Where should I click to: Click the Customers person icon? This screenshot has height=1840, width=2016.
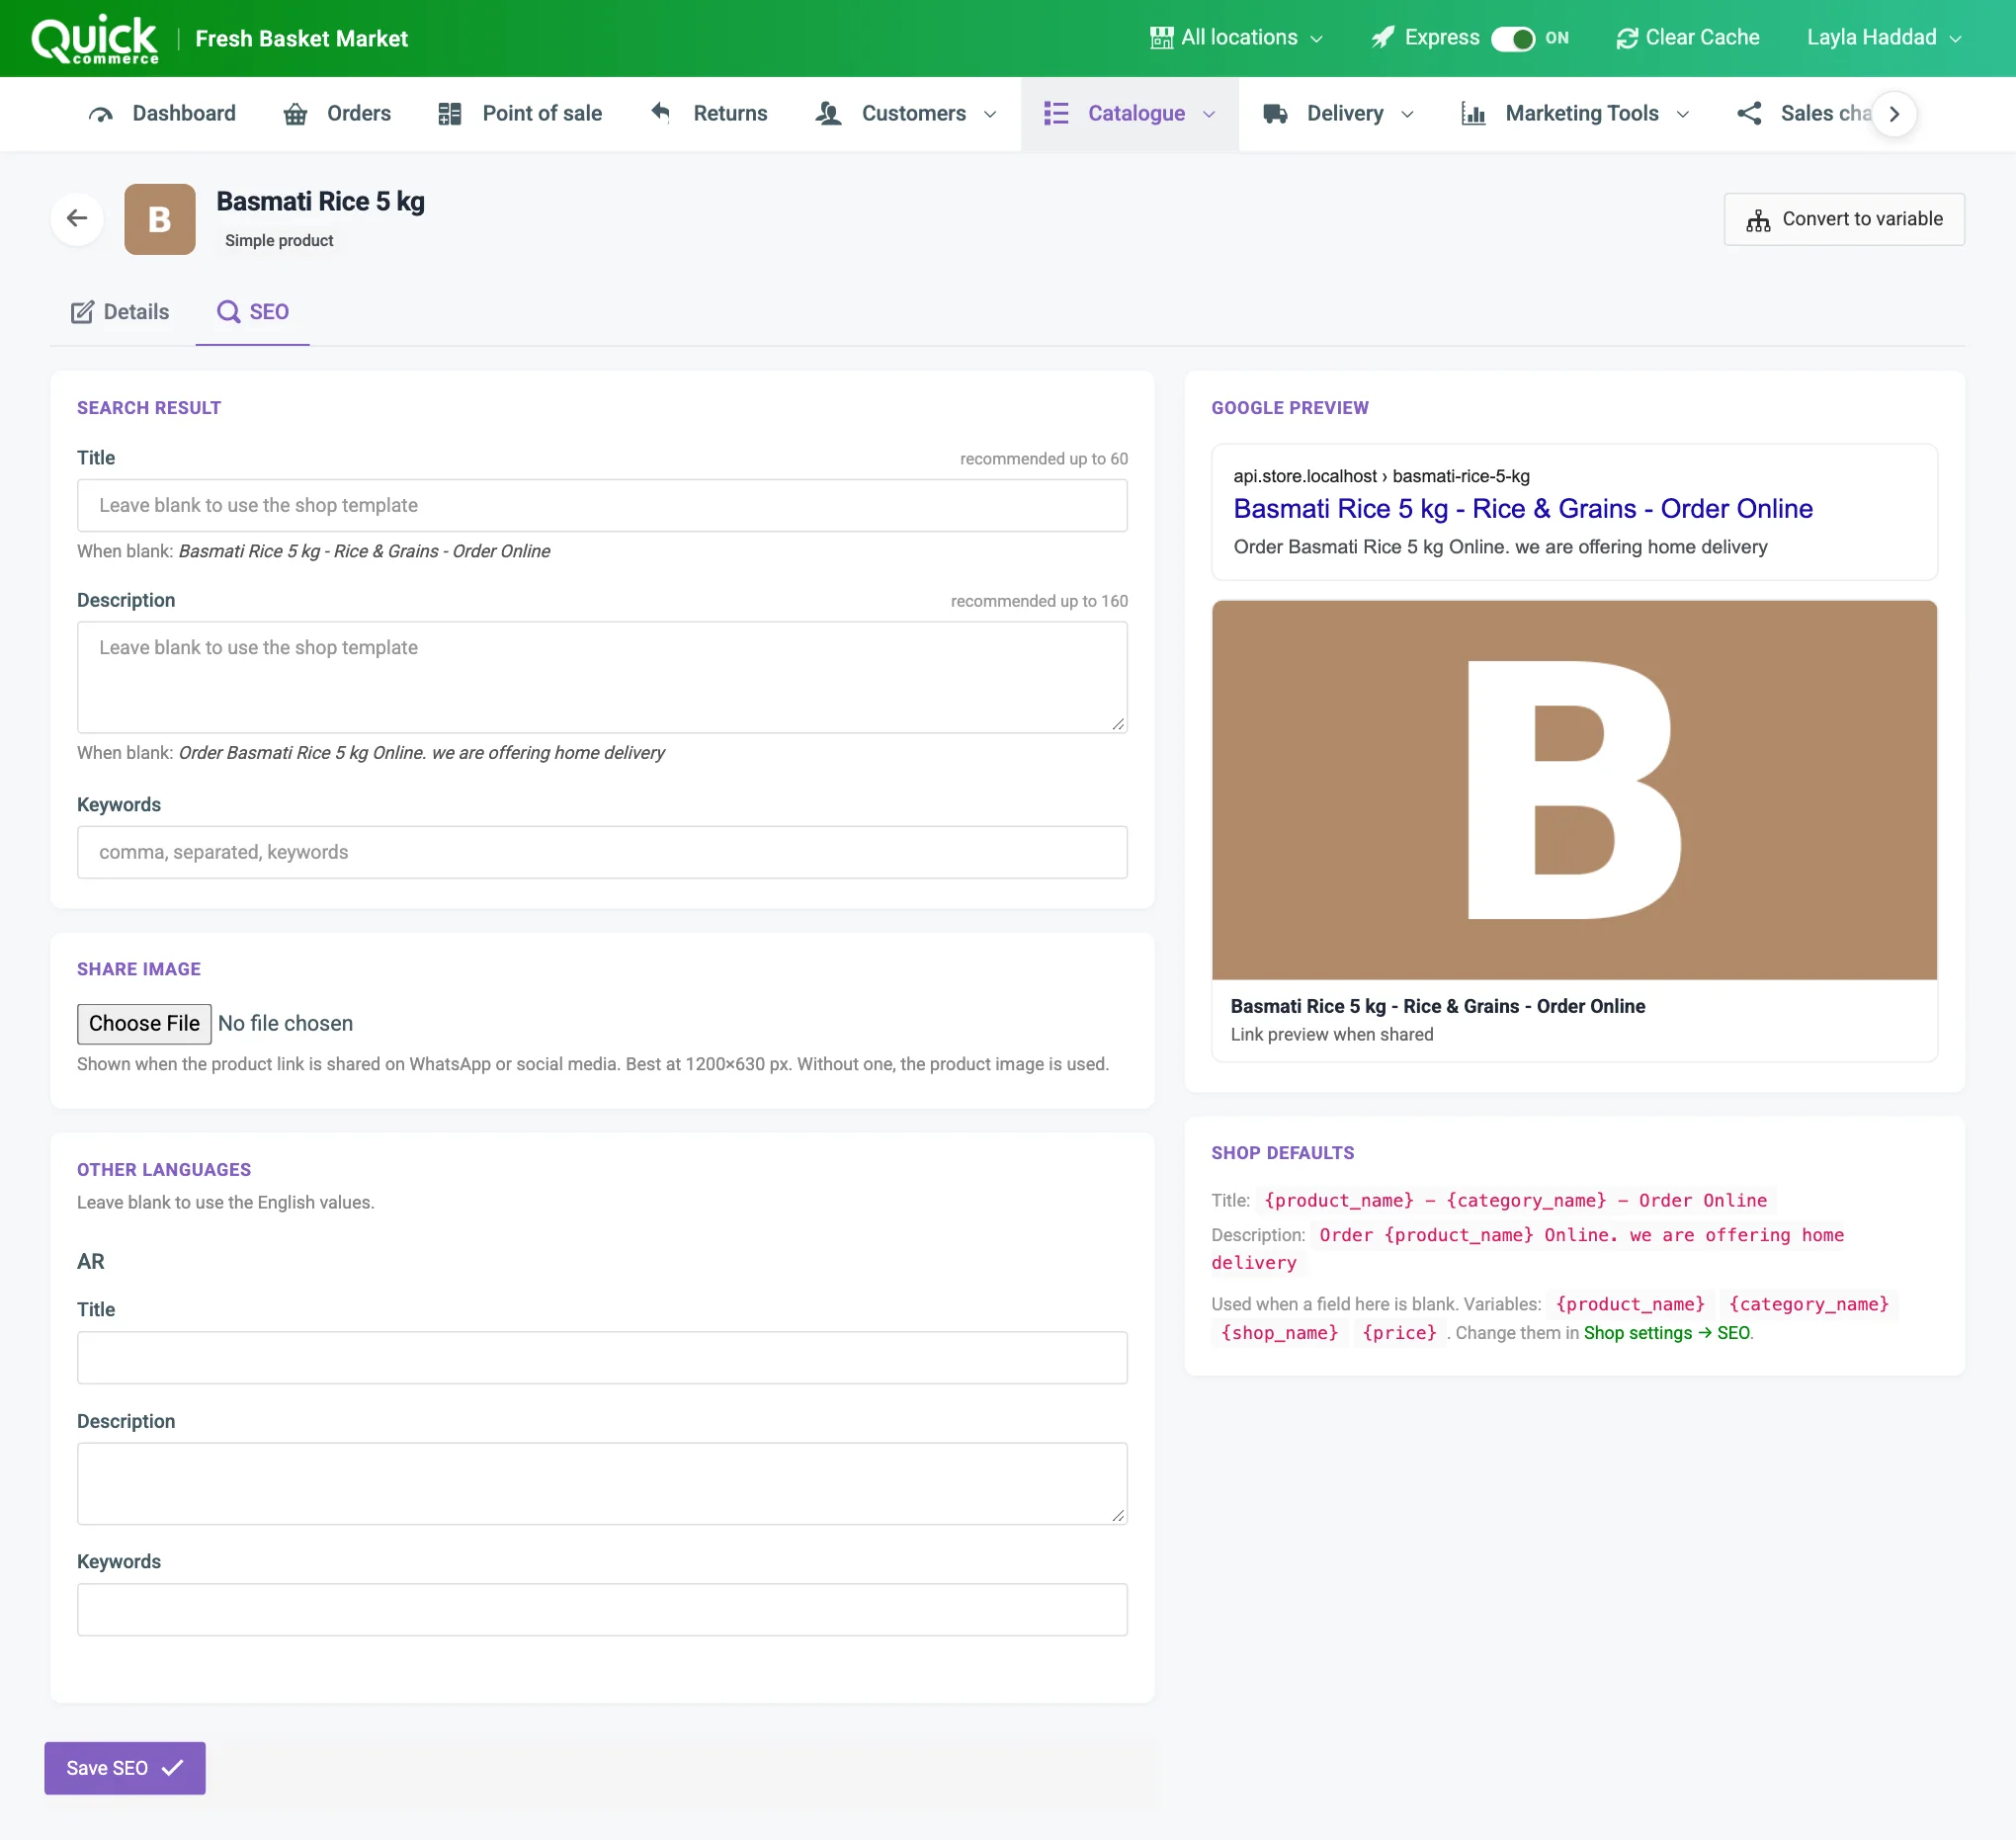(828, 114)
